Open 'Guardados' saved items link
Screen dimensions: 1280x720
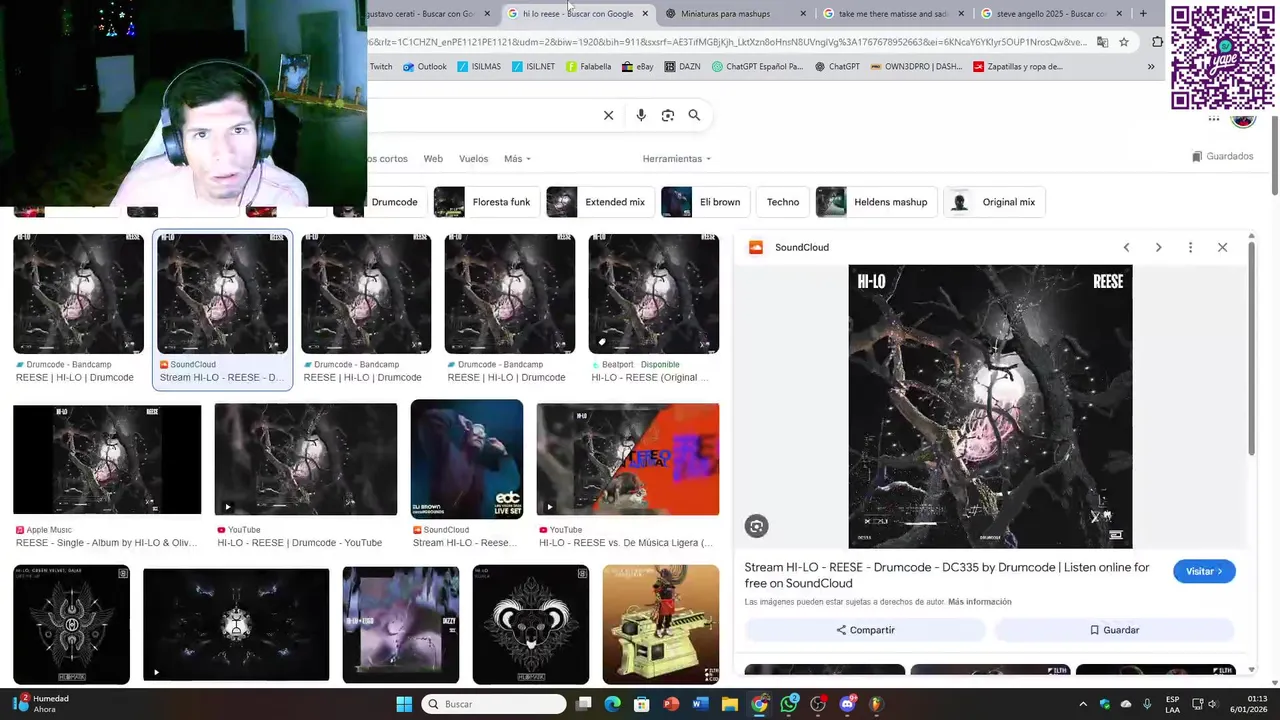pyautogui.click(x=1222, y=157)
